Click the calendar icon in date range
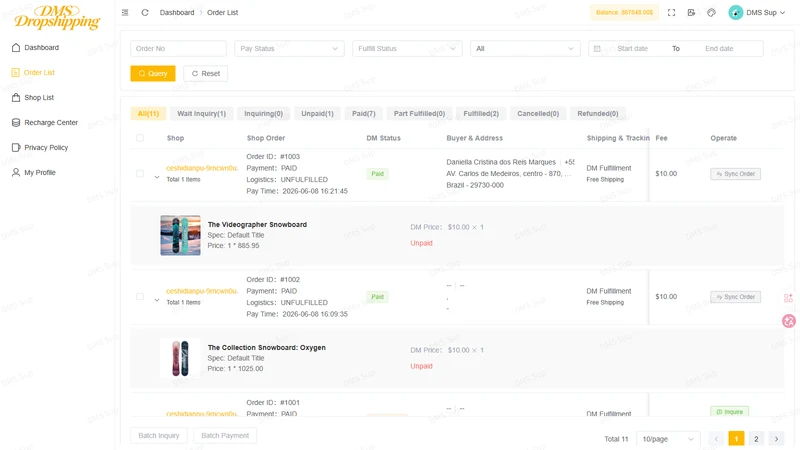Screen dimensions: 800x450 tap(597, 48)
